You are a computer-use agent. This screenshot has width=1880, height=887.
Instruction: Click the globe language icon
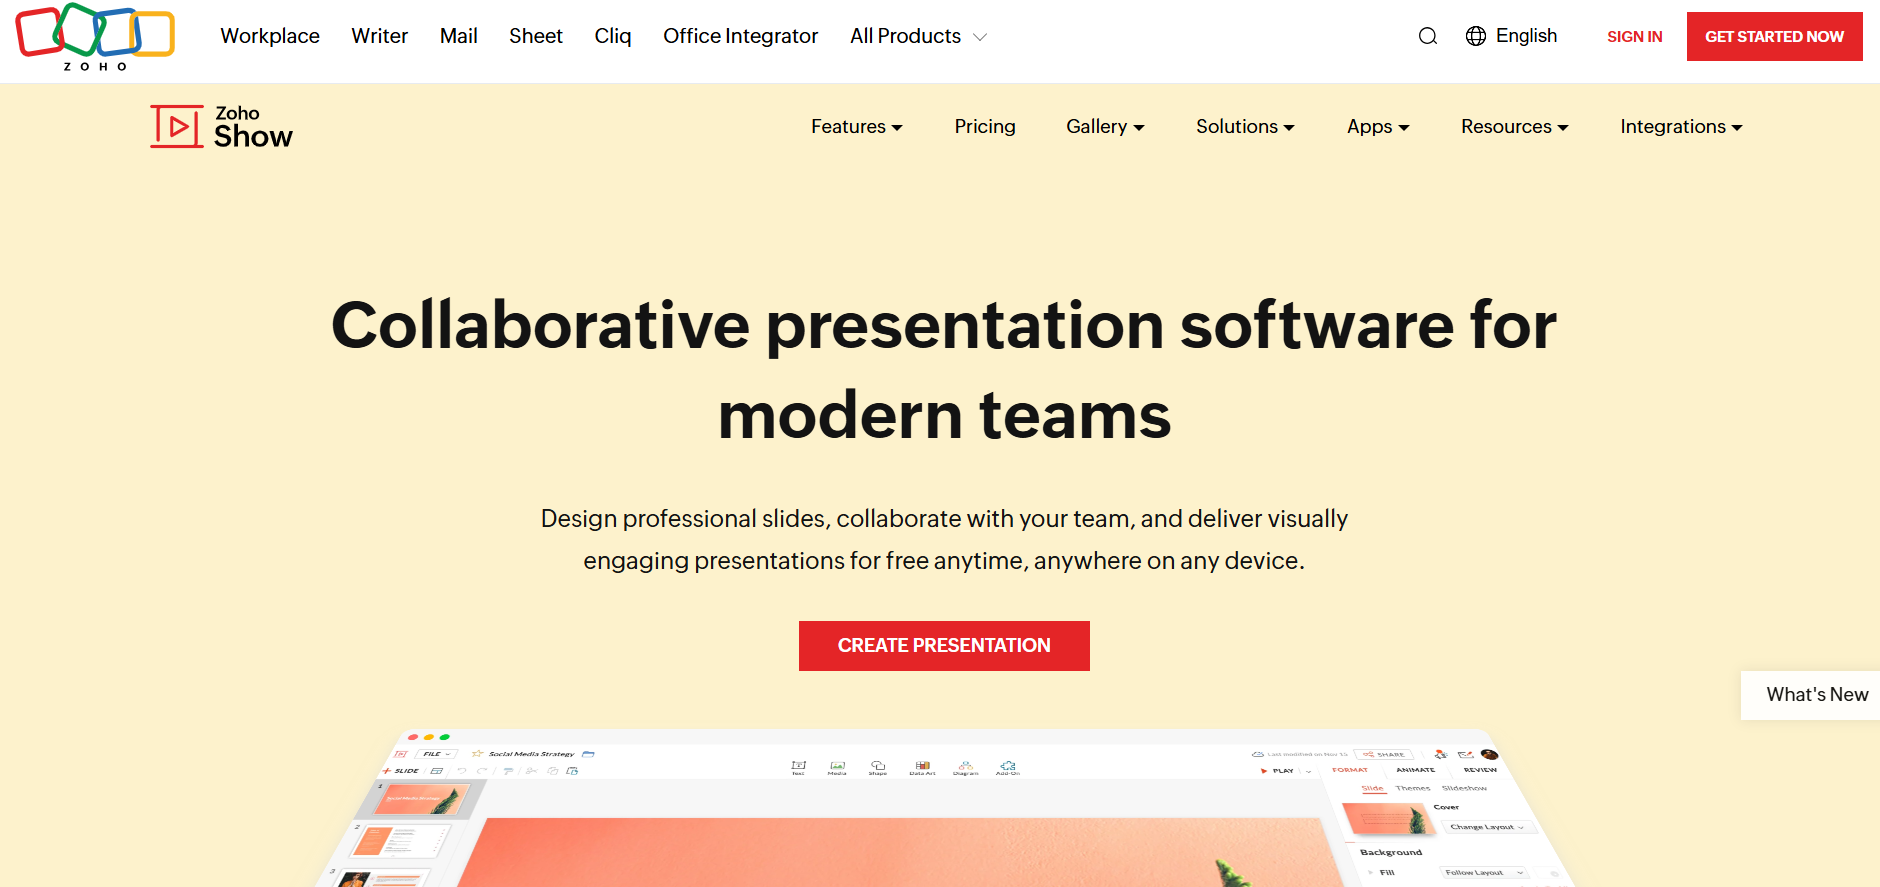coord(1476,36)
